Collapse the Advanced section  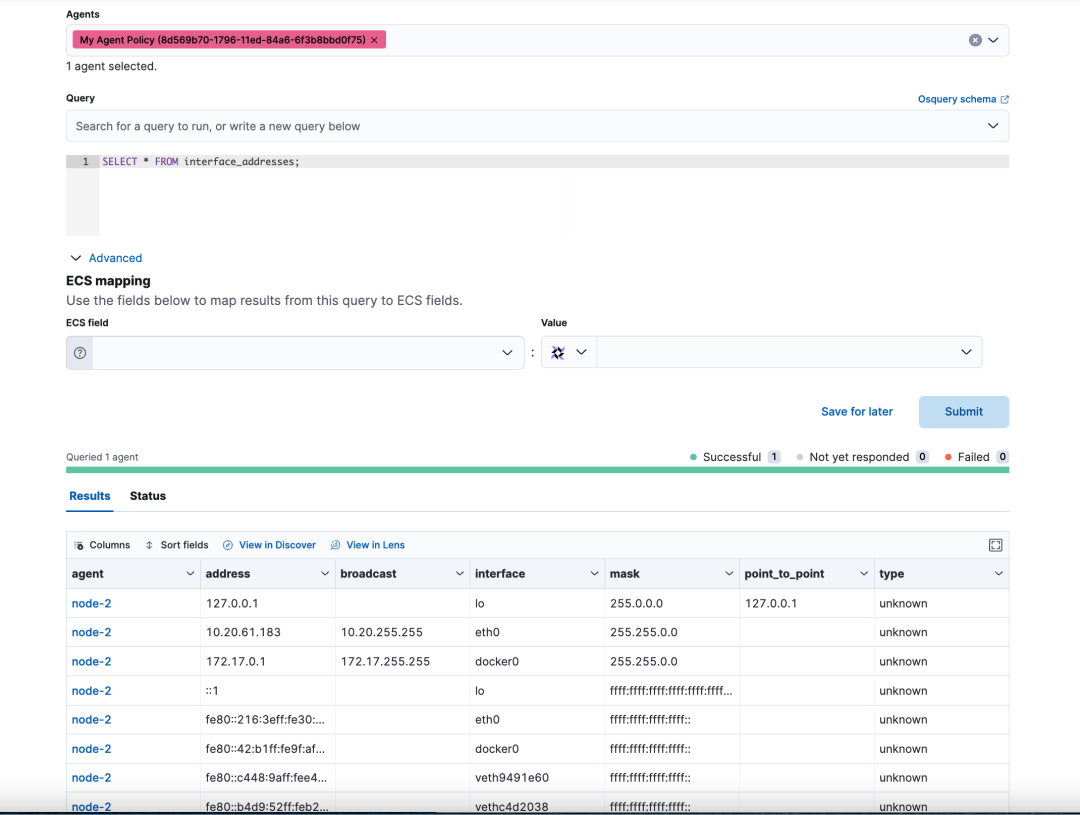point(106,258)
